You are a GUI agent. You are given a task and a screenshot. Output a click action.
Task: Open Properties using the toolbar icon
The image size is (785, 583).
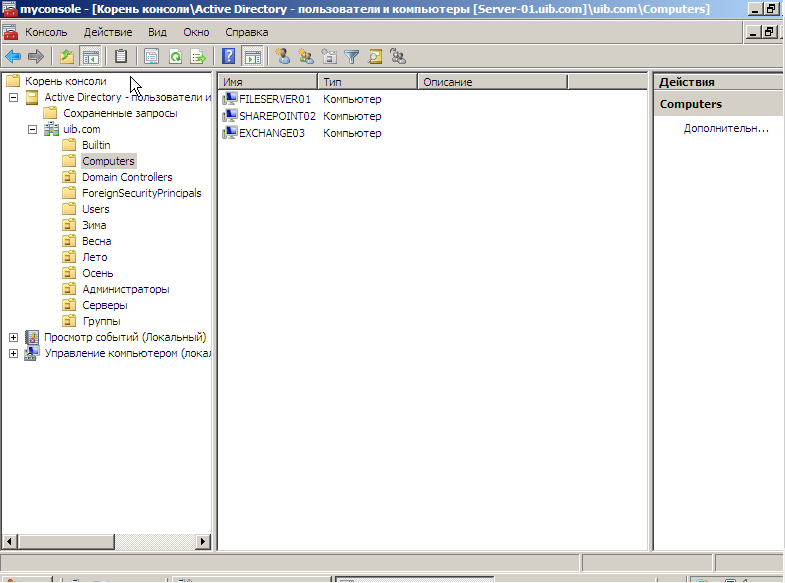point(151,57)
